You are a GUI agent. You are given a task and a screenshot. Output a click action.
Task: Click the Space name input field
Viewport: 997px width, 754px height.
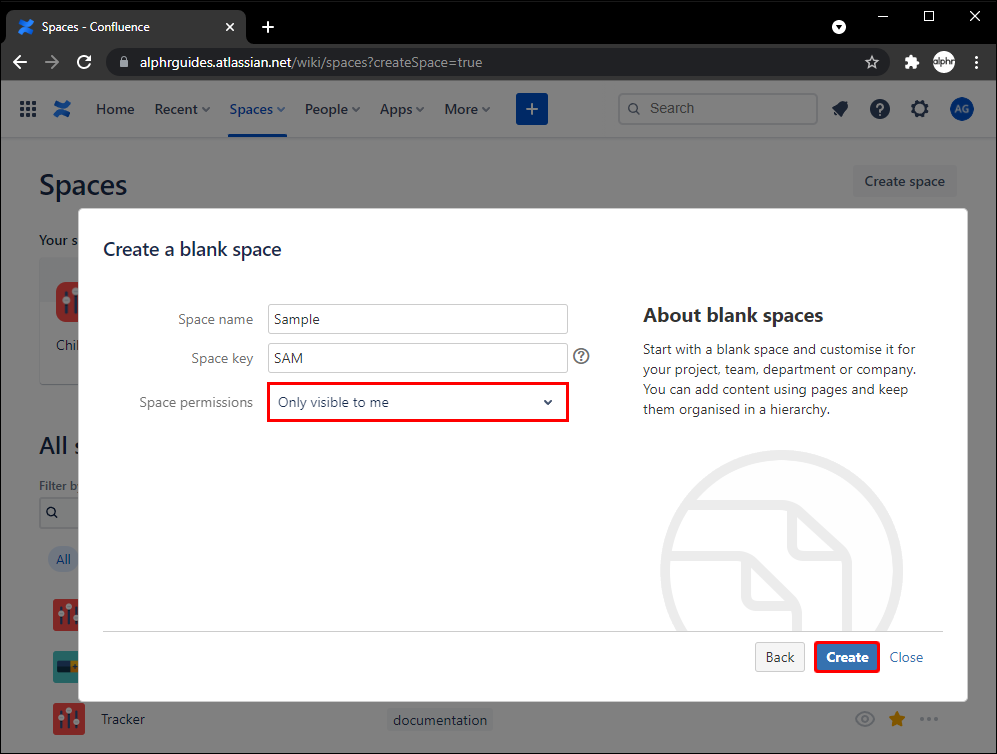click(x=418, y=319)
